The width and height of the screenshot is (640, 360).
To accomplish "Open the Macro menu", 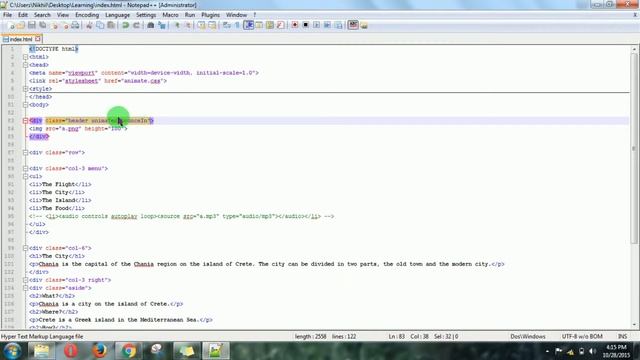I will [170, 15].
